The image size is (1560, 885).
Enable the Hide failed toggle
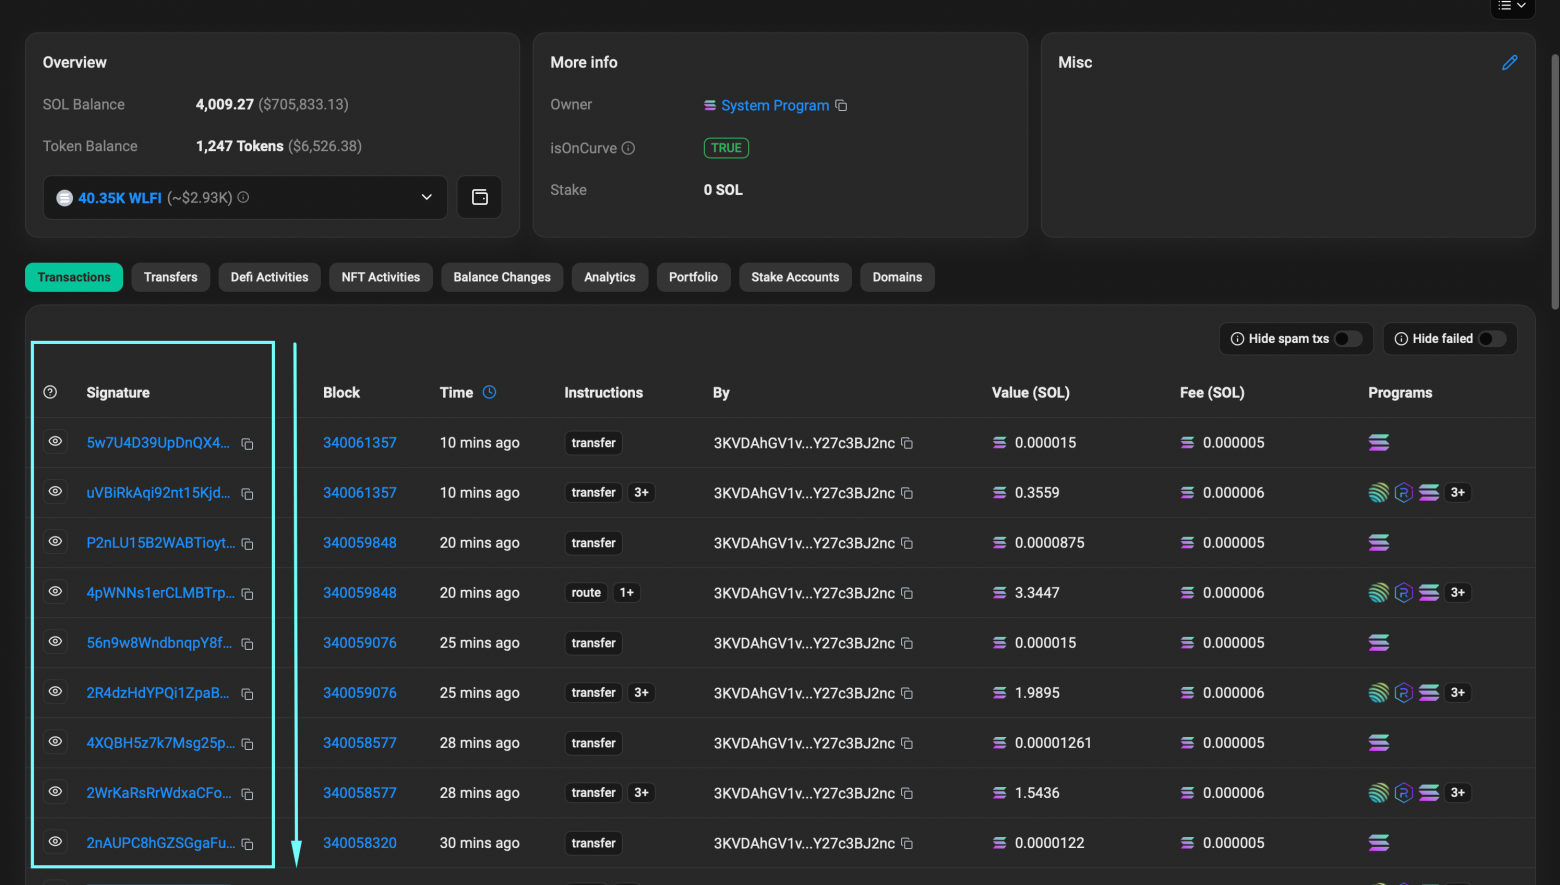[x=1494, y=338]
